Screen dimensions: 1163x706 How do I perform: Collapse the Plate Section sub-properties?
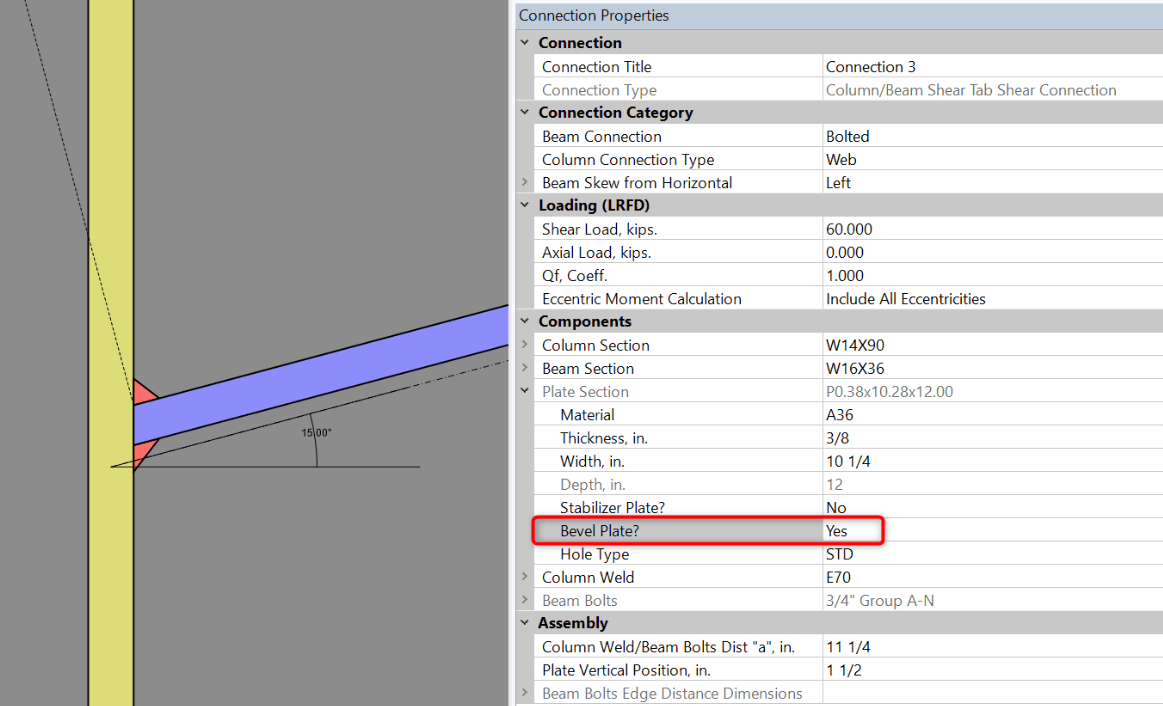point(526,392)
